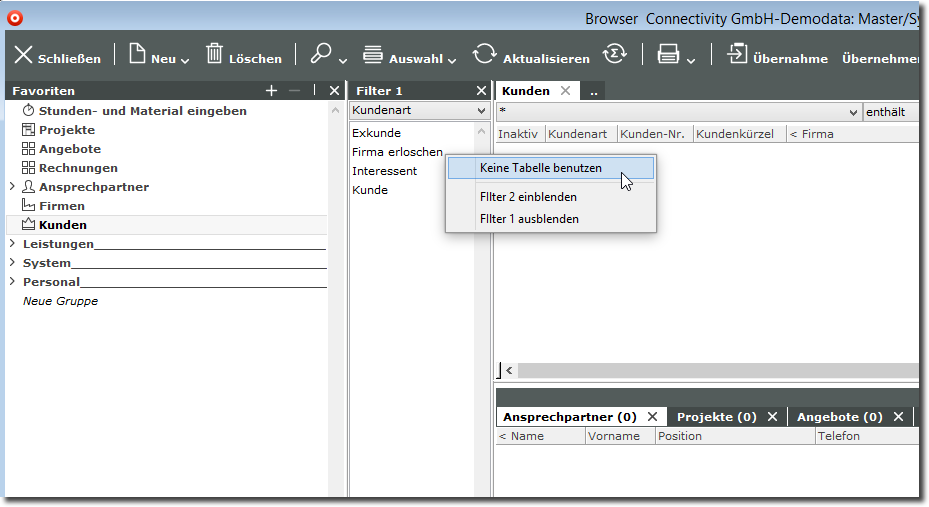Expand the Ansprechpartner tree node
This screenshot has width=929, height=507.
(12, 187)
